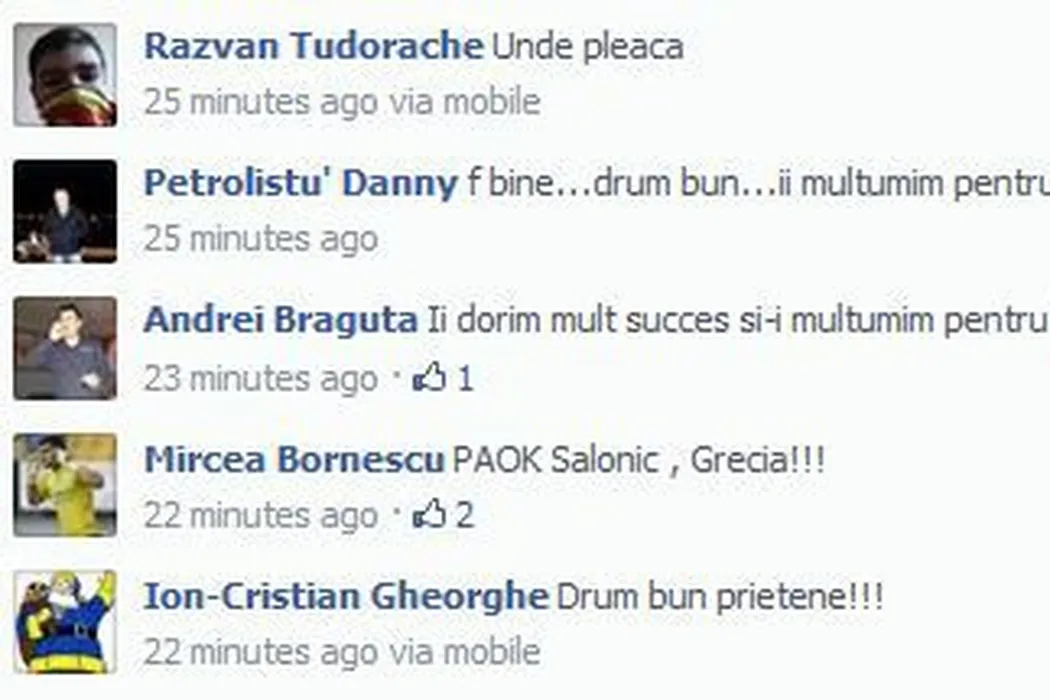Screen dimensions: 1050x700
Task: Click the '25 minutes ago' timestamp on Razvan's comment
Action: point(261,102)
